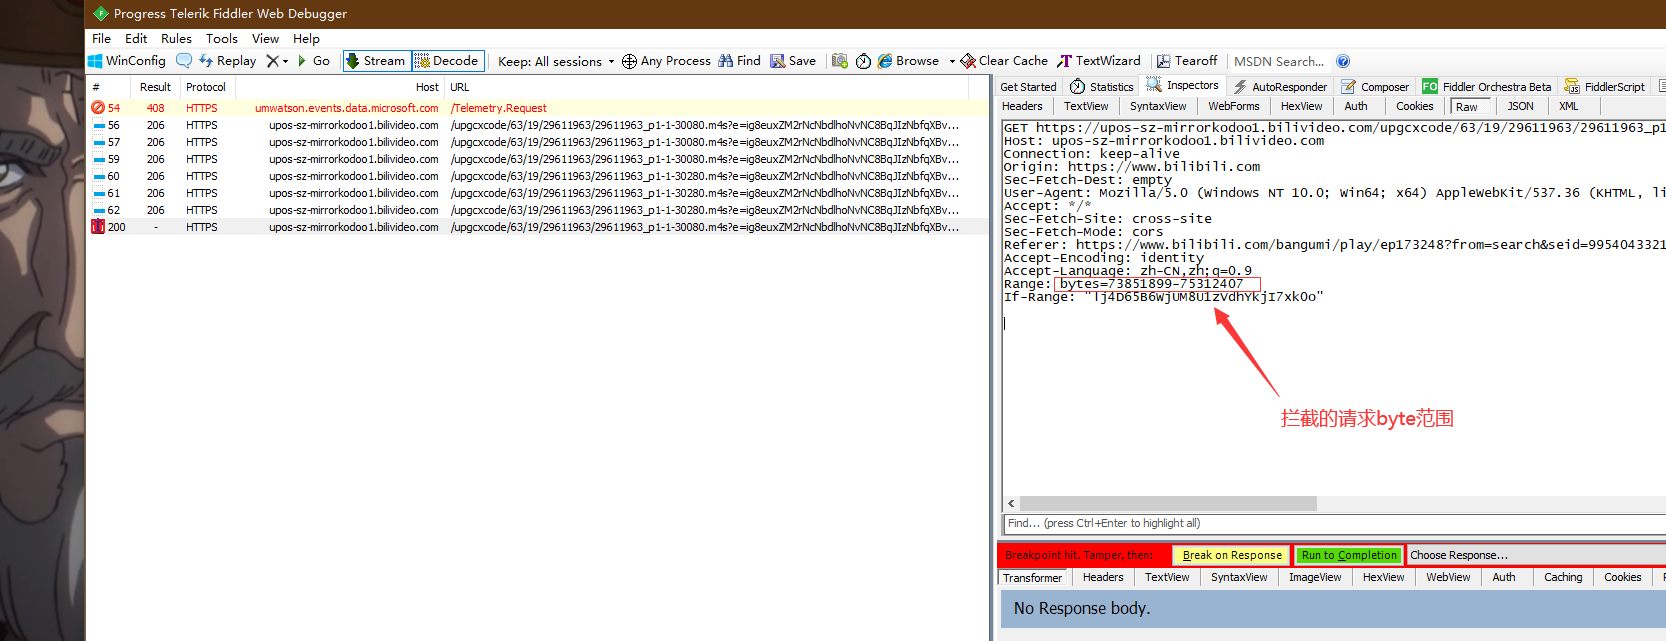Select session 54 Telemetry.Request row
This screenshot has width=1666, height=641.
point(538,108)
